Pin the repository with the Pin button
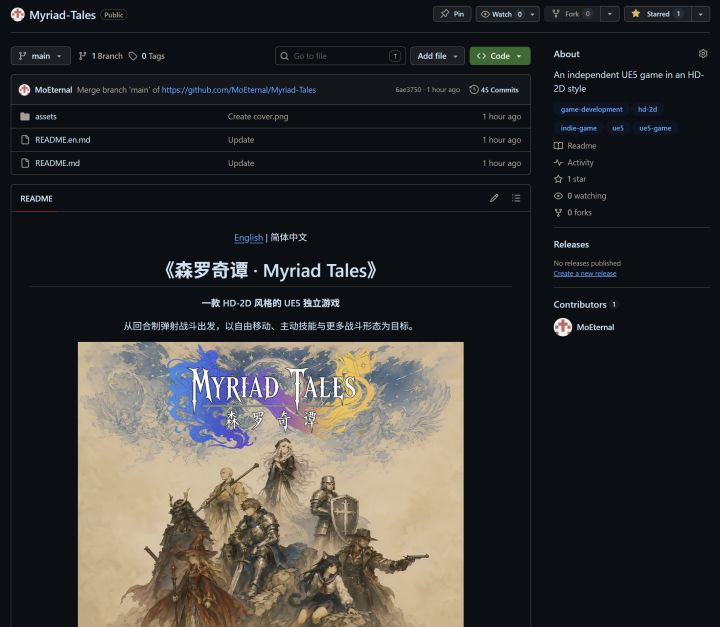 point(452,14)
